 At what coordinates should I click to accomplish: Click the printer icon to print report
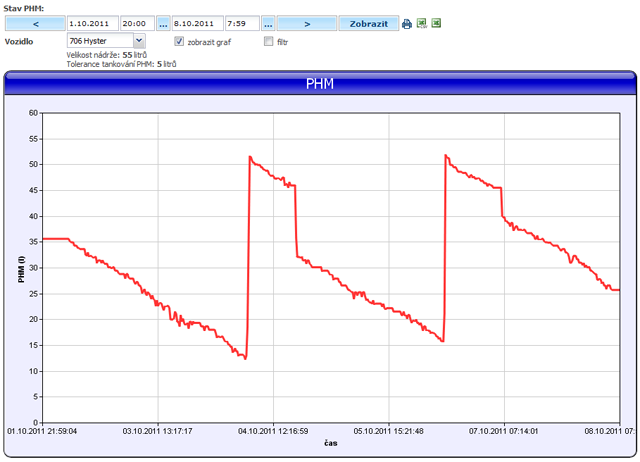pos(407,23)
